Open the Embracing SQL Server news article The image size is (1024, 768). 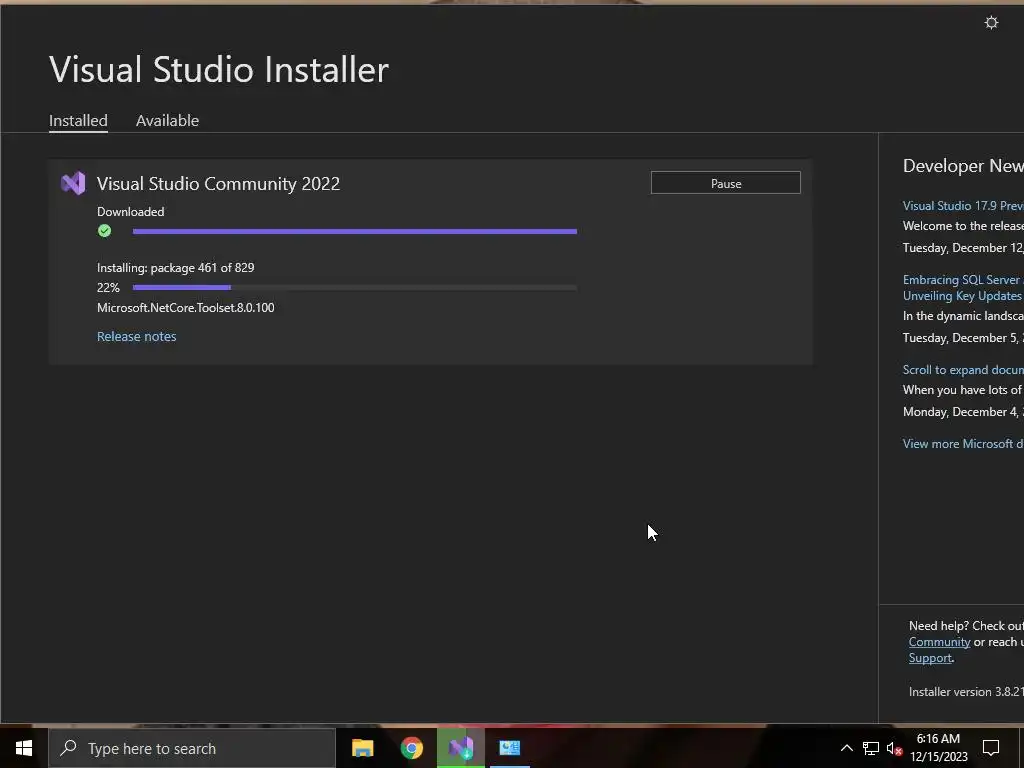tap(963, 287)
